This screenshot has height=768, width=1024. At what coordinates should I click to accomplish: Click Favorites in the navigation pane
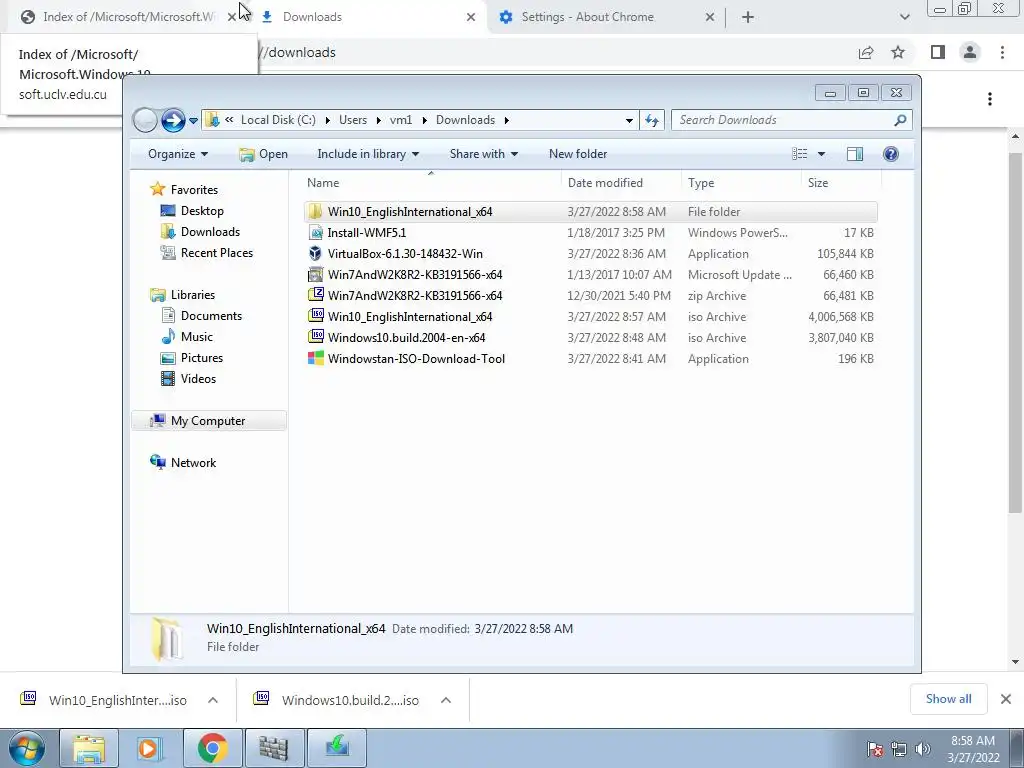(194, 189)
